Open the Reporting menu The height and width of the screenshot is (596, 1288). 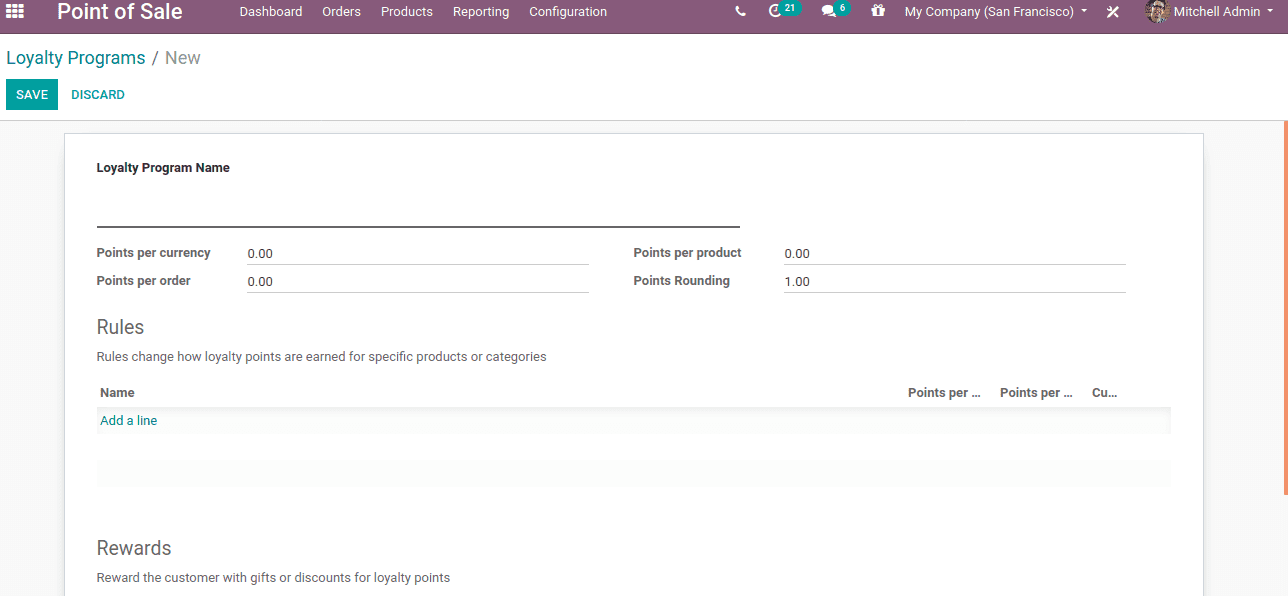(481, 12)
